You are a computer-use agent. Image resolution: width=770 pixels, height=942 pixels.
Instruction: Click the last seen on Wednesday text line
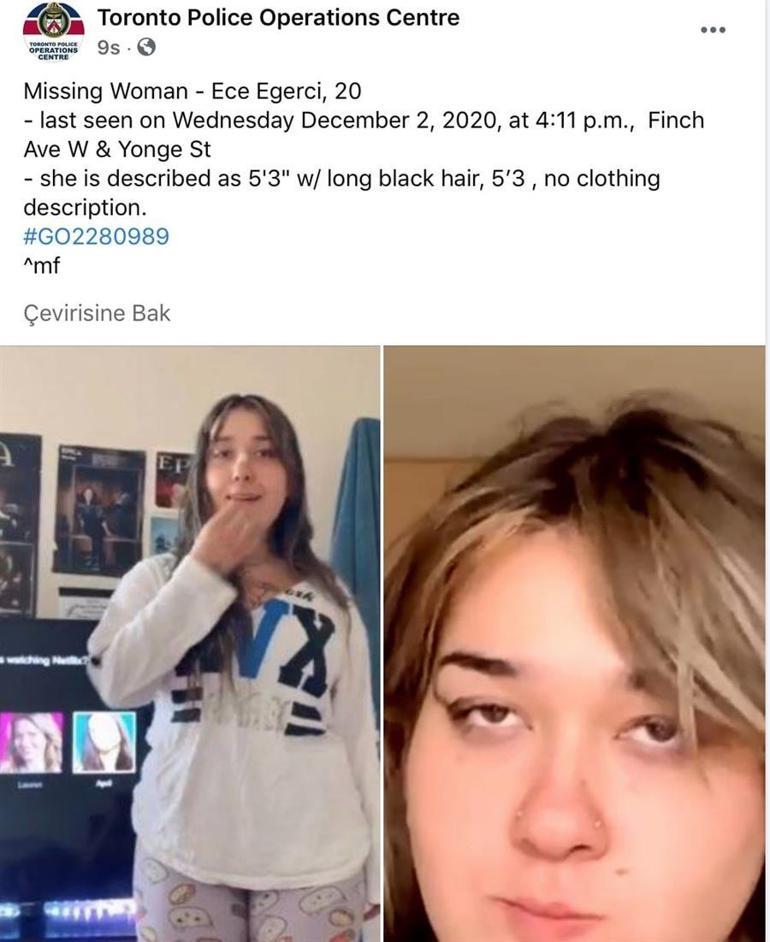tap(364, 120)
